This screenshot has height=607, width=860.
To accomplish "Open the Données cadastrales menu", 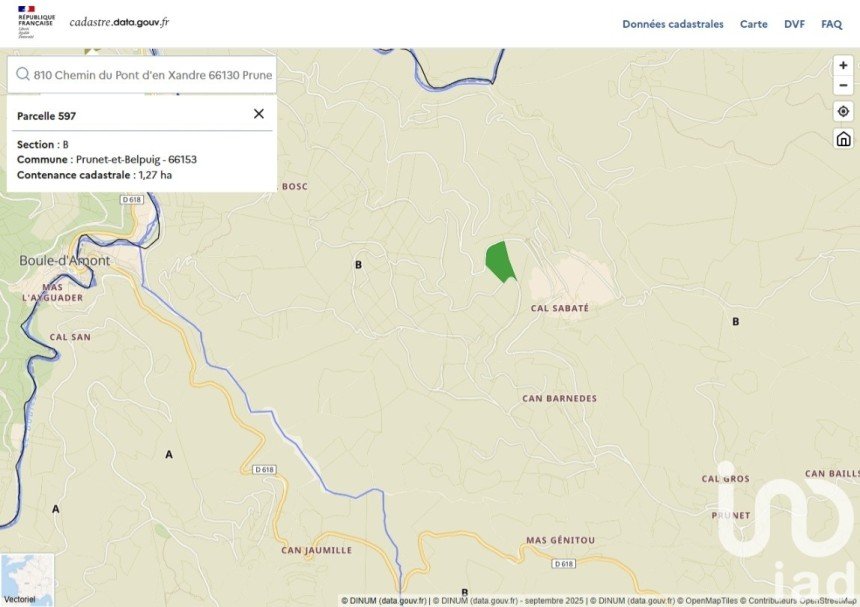I will pyautogui.click(x=672, y=24).
